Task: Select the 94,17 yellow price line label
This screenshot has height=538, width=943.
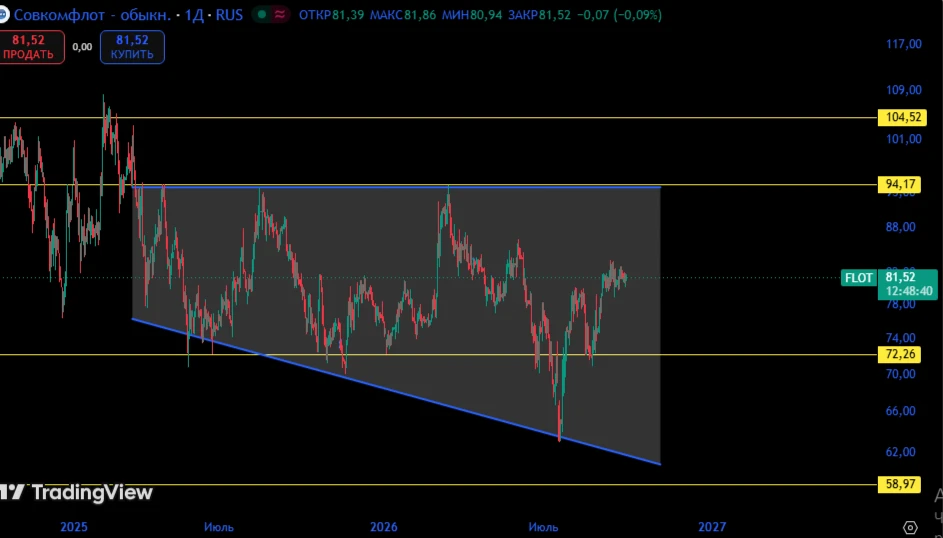Action: (899, 185)
